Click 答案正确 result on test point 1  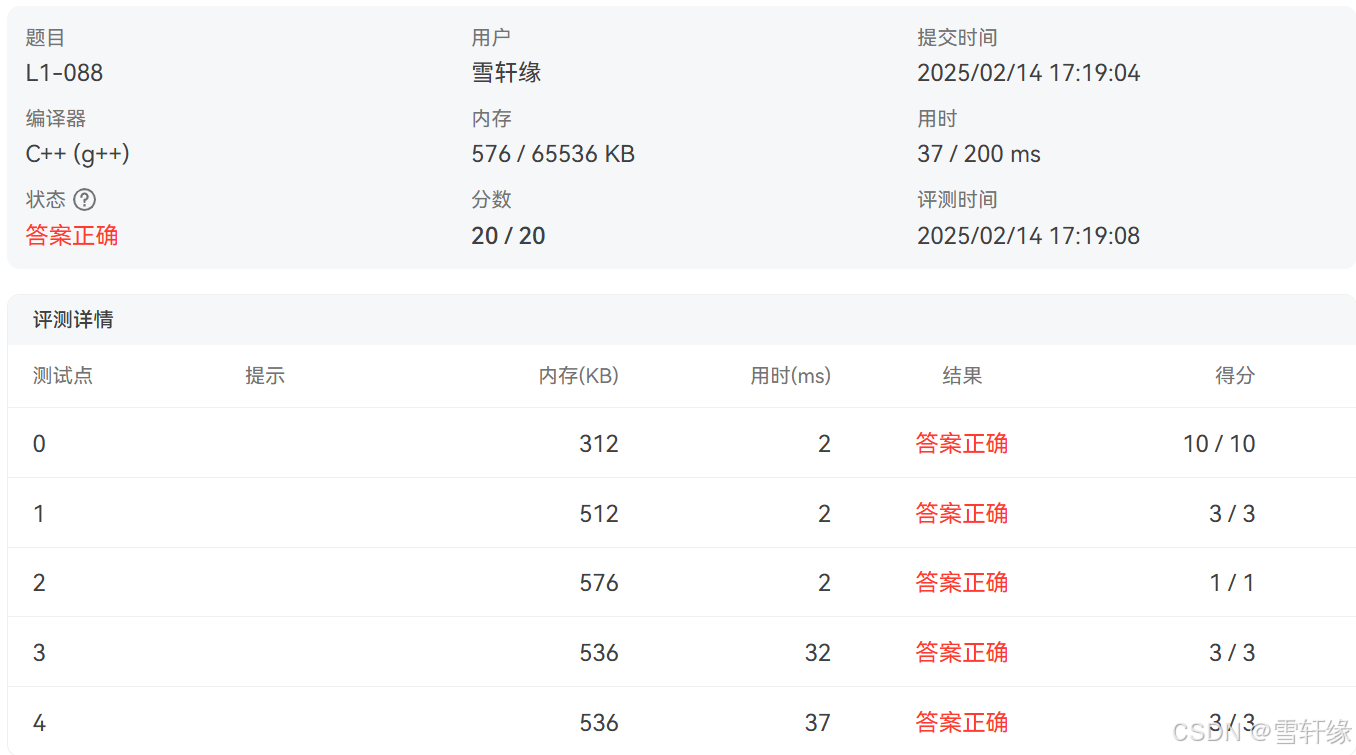point(961,513)
